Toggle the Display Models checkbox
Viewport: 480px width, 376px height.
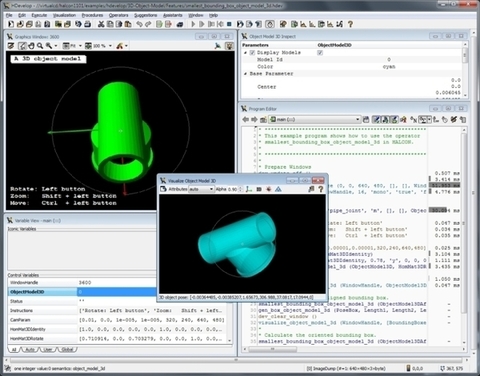pos(252,53)
